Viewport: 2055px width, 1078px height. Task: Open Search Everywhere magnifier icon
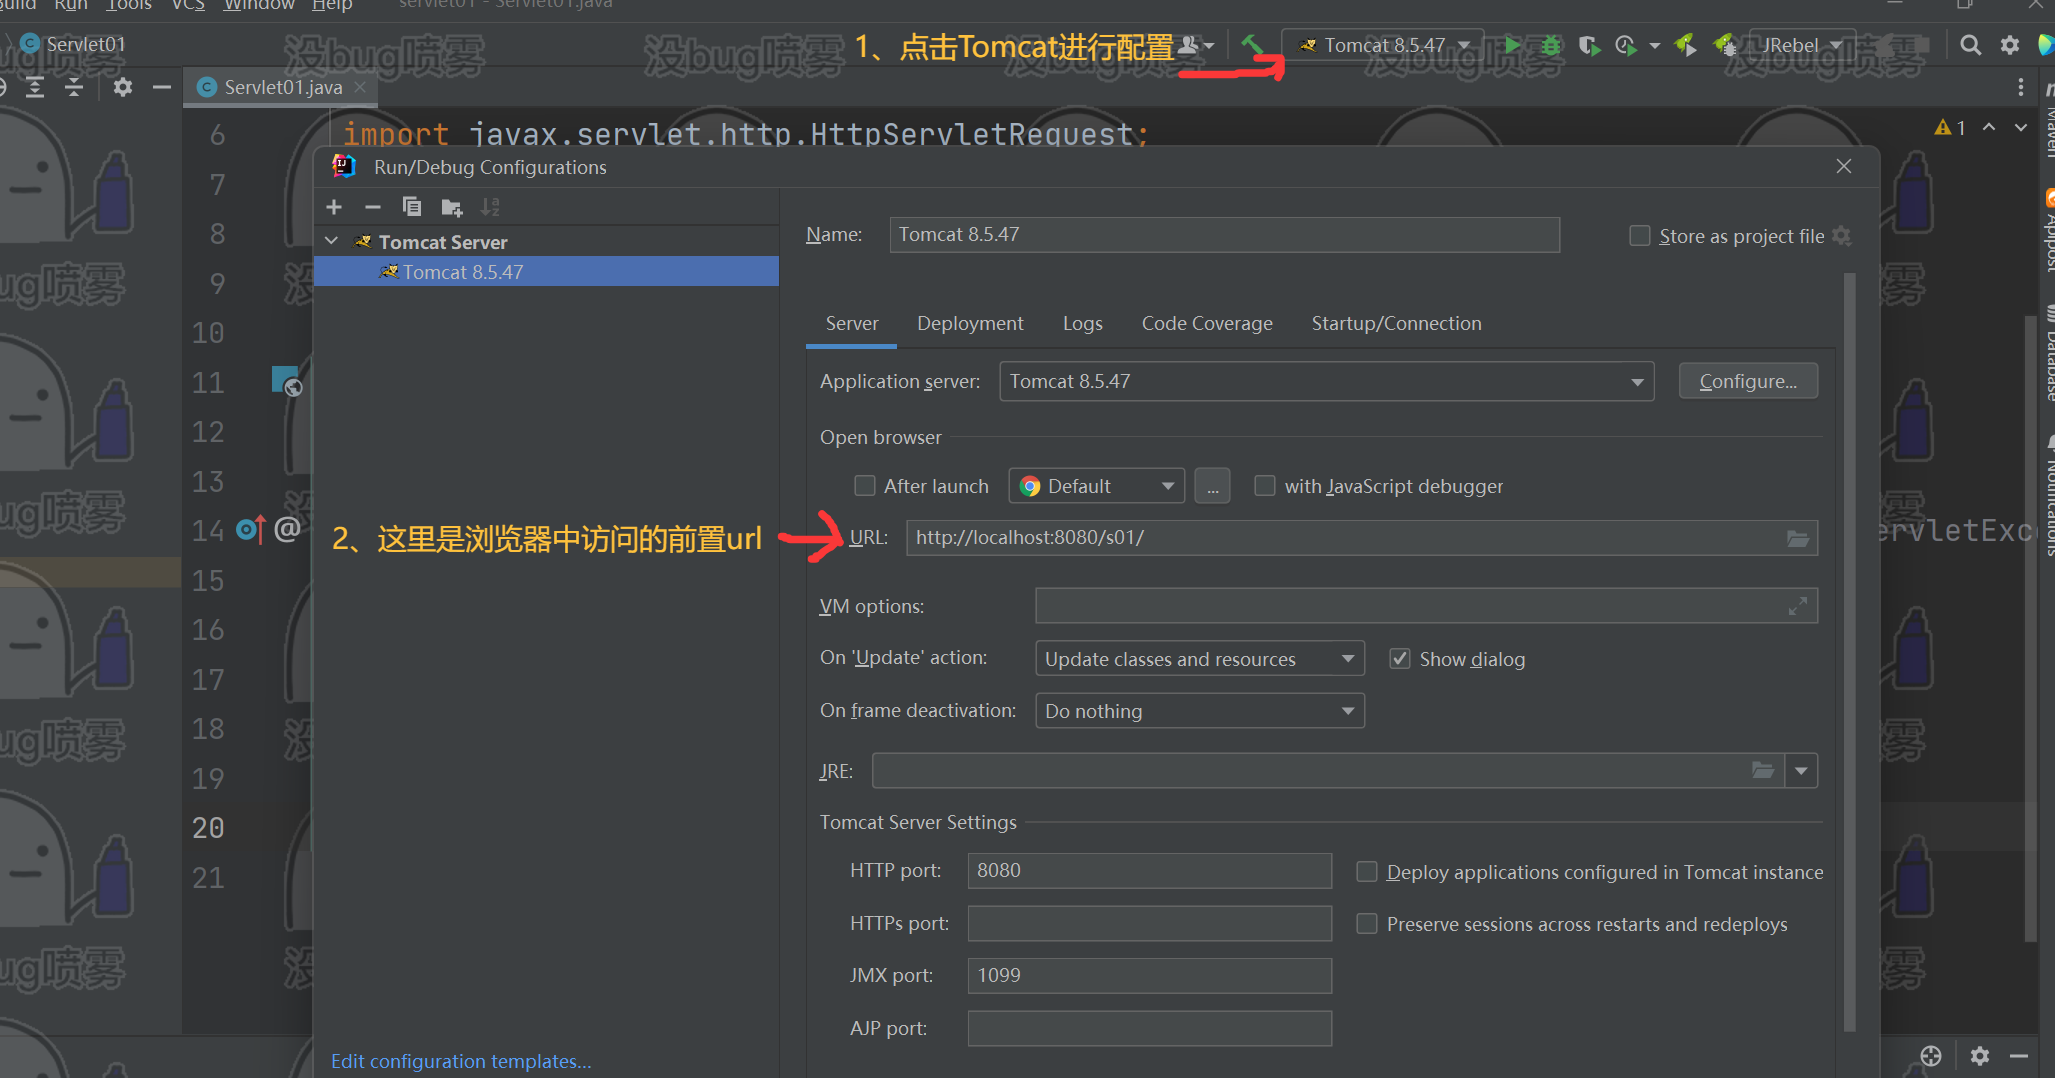coord(1970,45)
